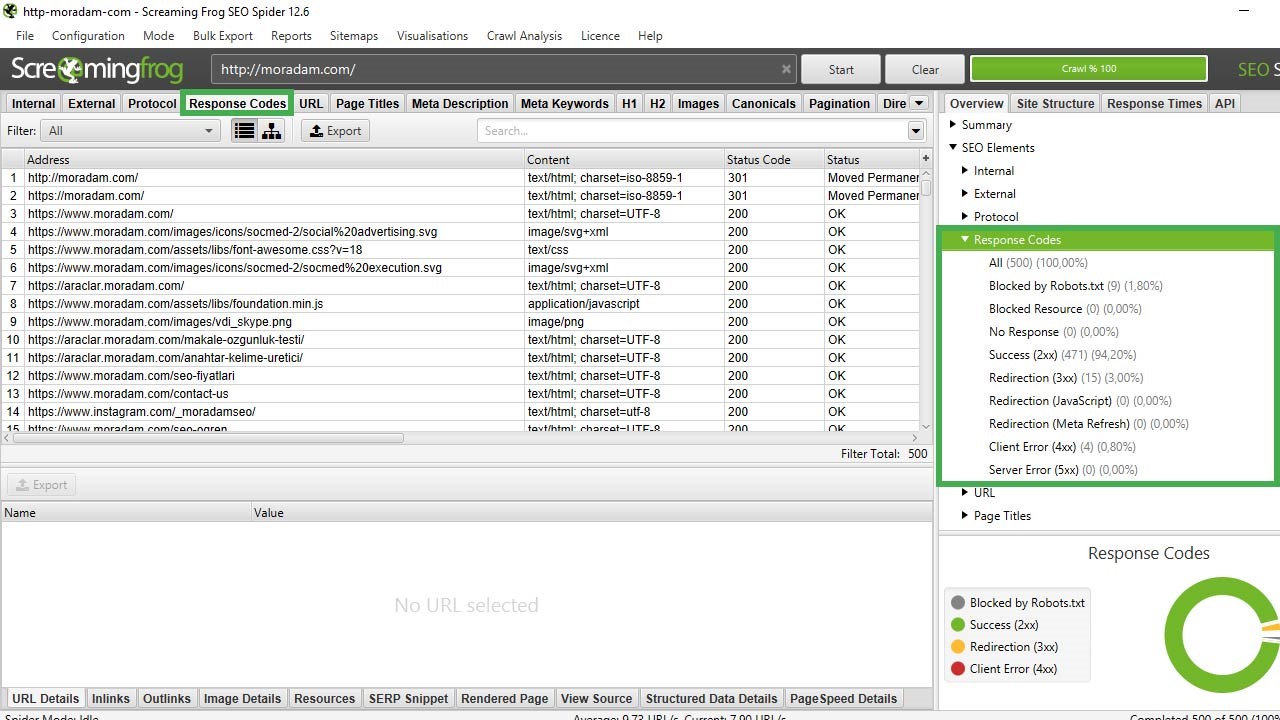Select row https://www.moradam.com/seo-fiyatlari
Screen dimensions: 1280x720
tap(461, 376)
